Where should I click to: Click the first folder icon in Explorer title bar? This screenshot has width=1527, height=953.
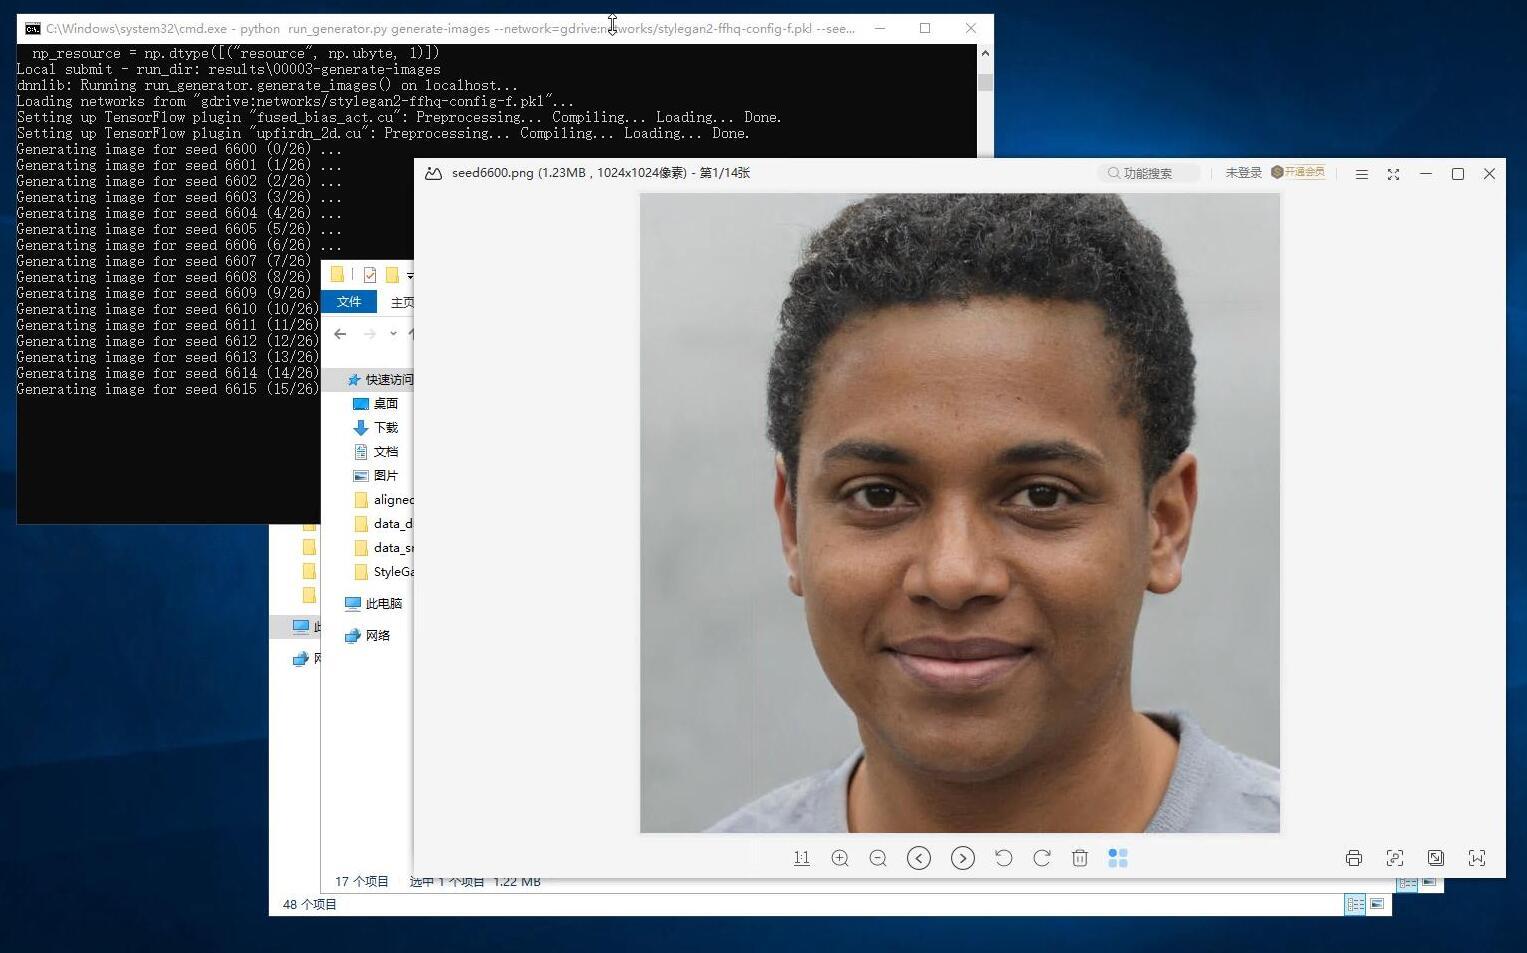337,275
